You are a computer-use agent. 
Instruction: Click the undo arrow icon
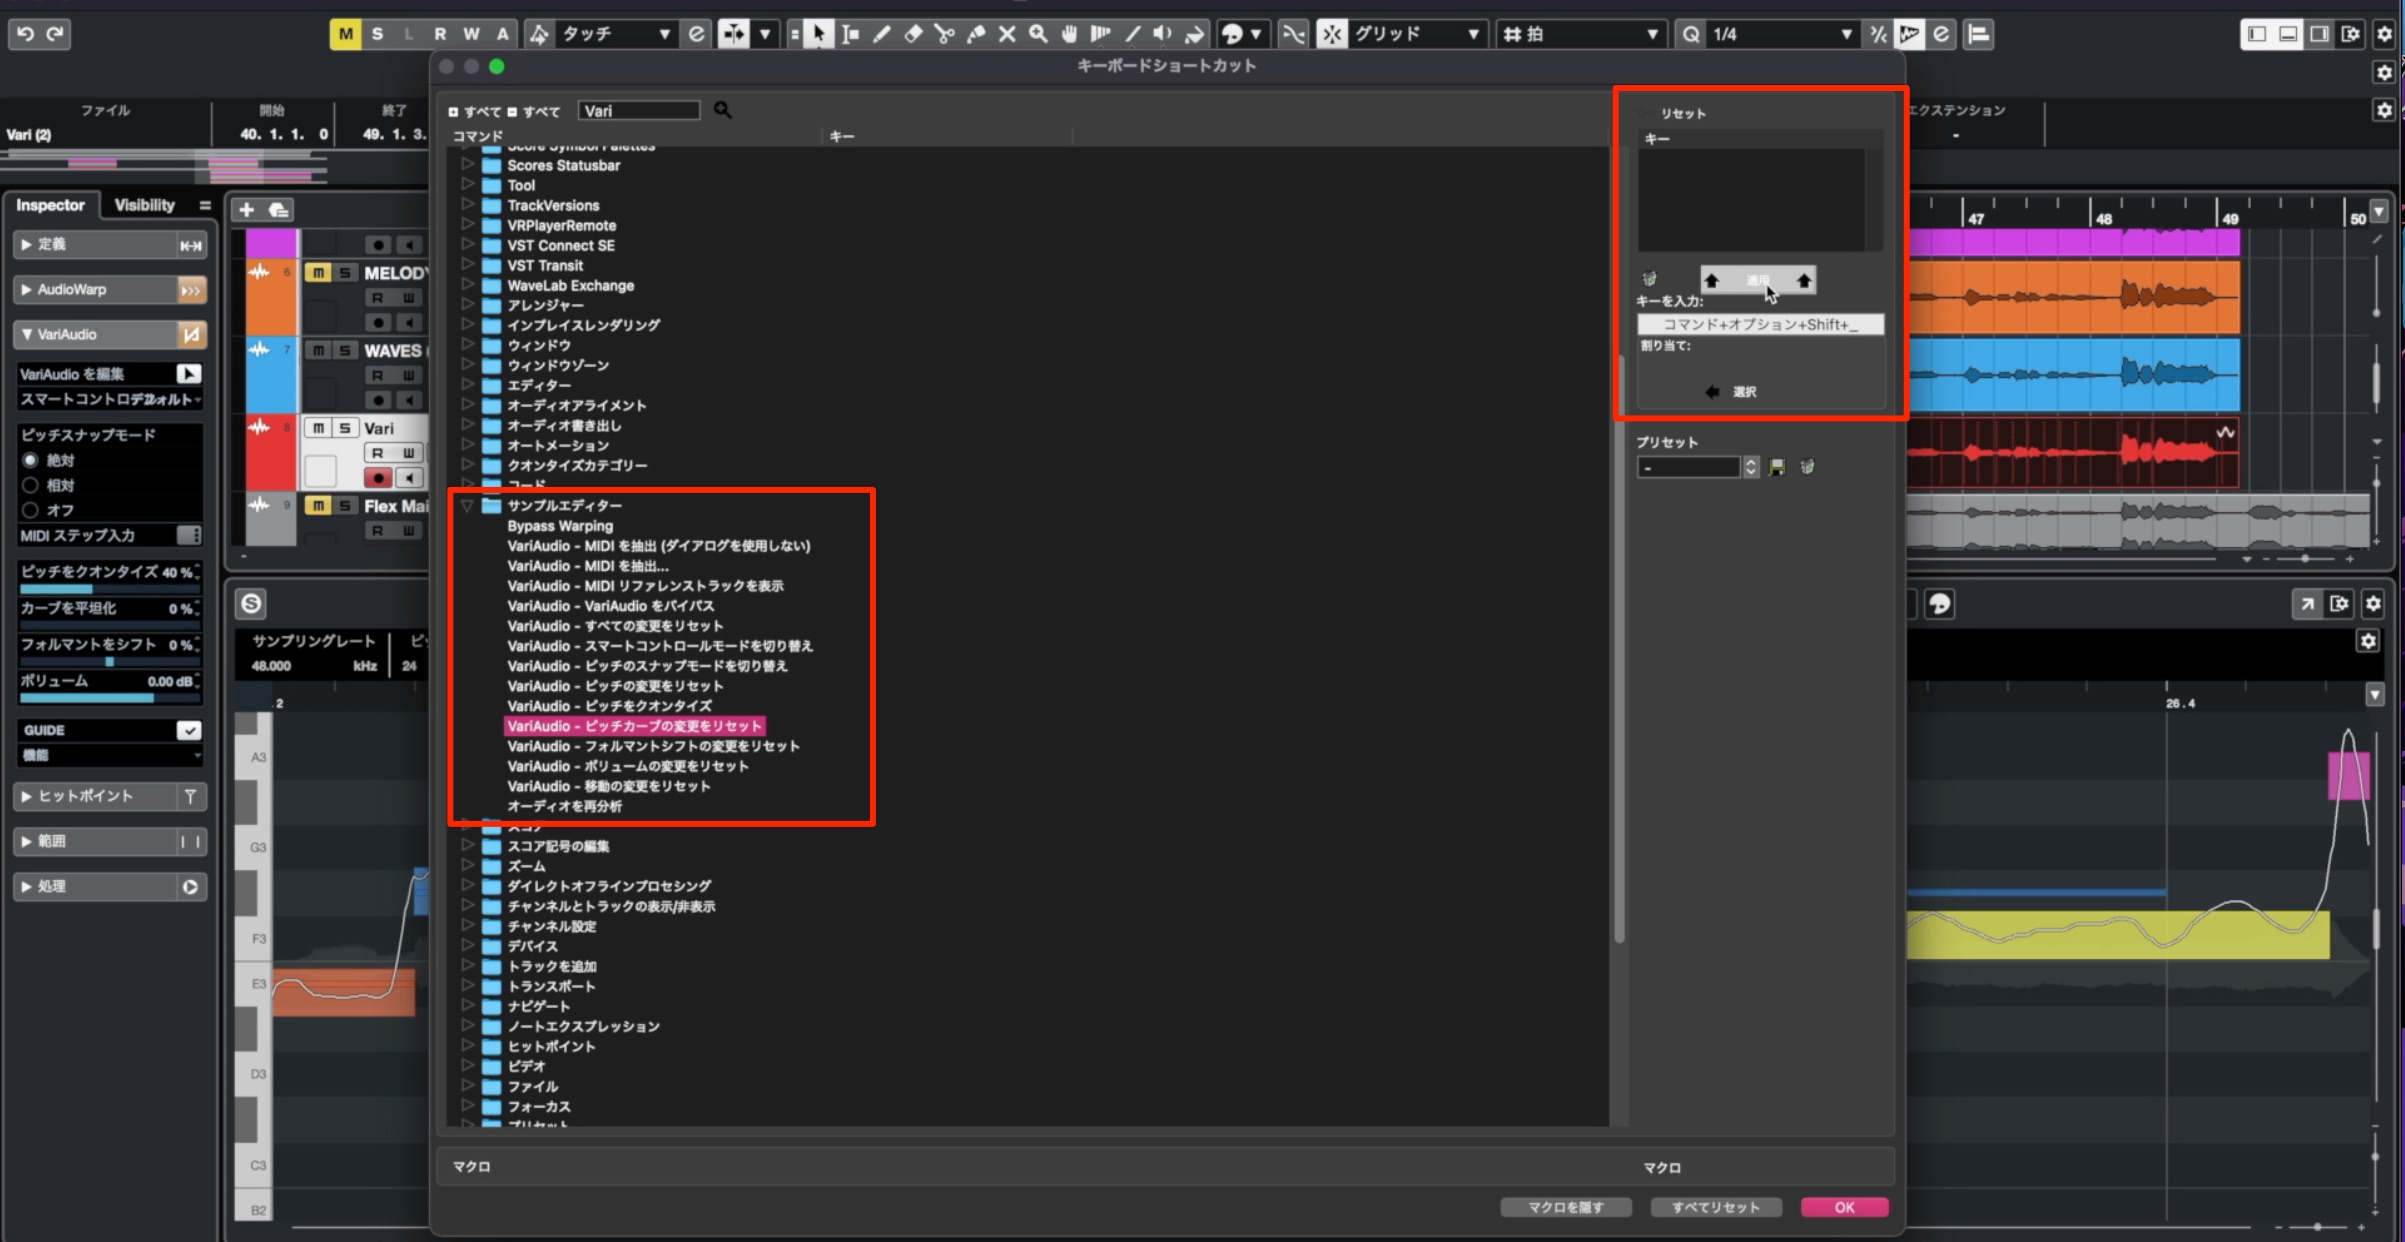(x=25, y=34)
